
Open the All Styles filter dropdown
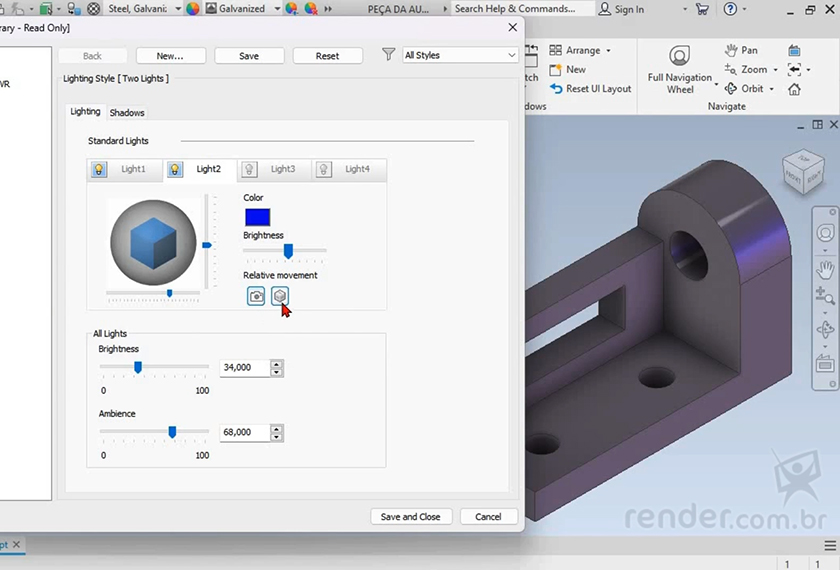point(459,56)
